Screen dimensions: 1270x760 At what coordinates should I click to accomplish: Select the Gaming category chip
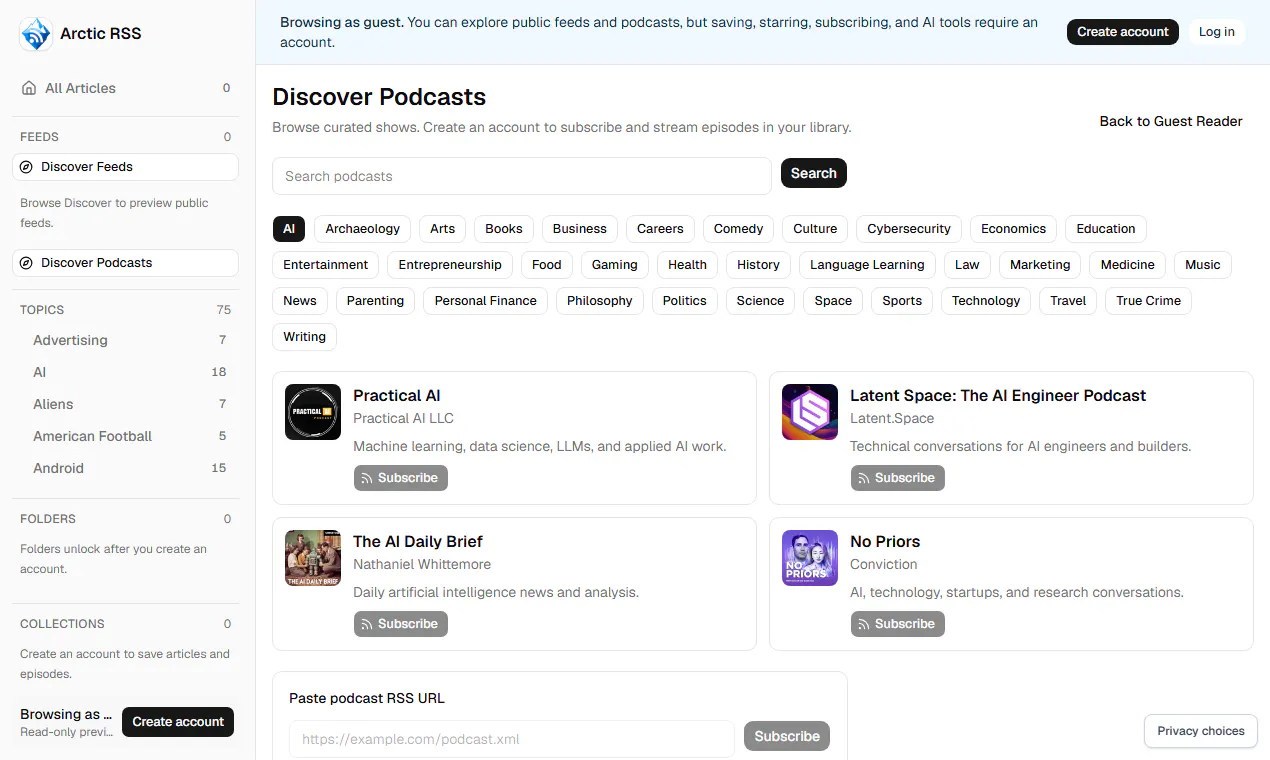tap(614, 265)
